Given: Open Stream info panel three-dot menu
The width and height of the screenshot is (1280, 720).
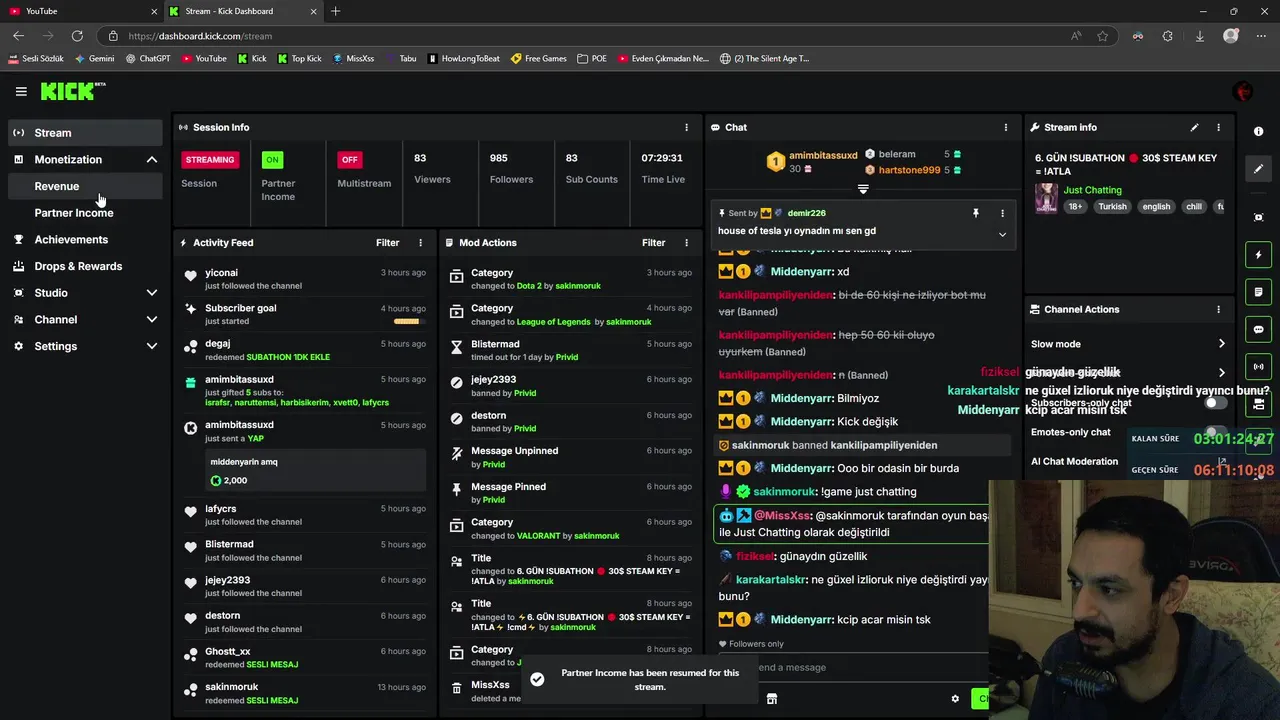Looking at the screenshot, I should click(1218, 127).
